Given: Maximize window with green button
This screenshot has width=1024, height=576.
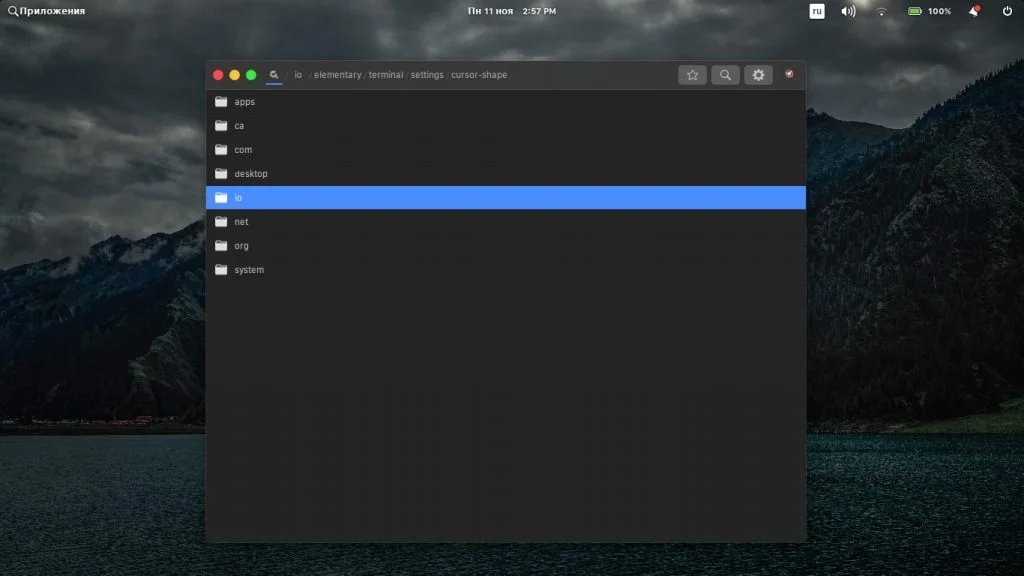Looking at the screenshot, I should (251, 75).
